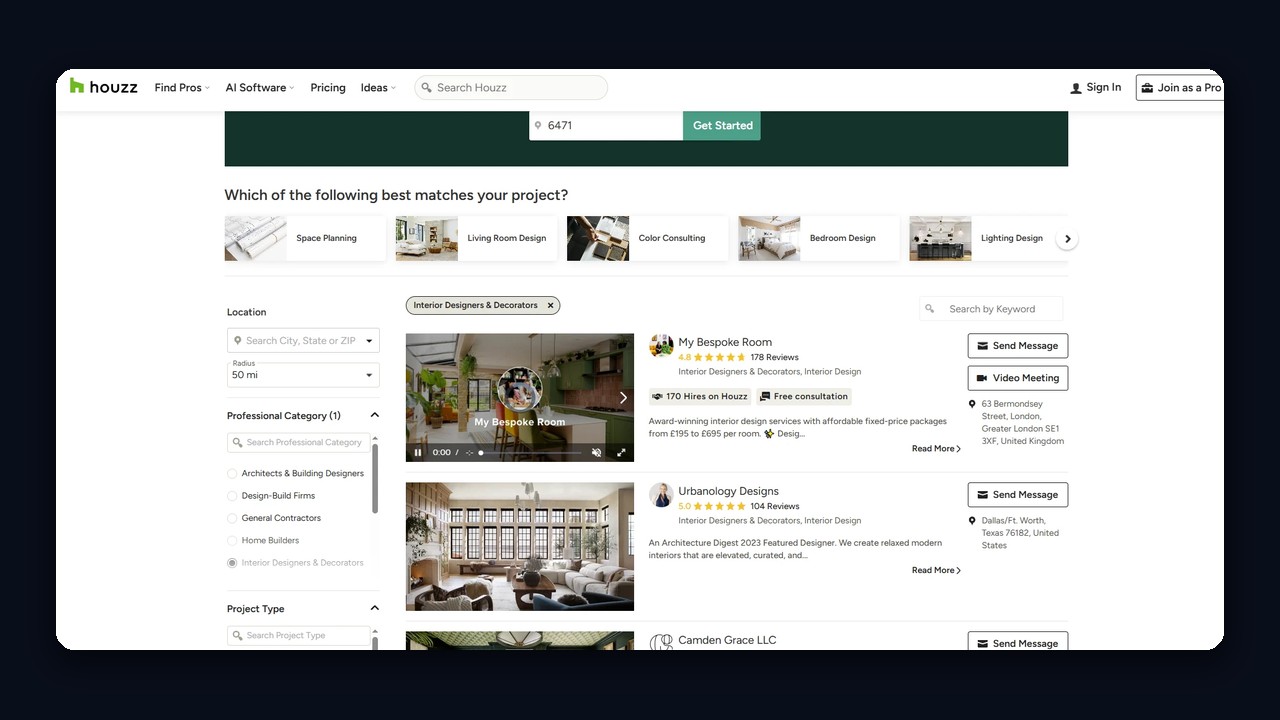Send Message to Camden Grace LLC
This screenshot has width=1280, height=720.
(x=1018, y=642)
